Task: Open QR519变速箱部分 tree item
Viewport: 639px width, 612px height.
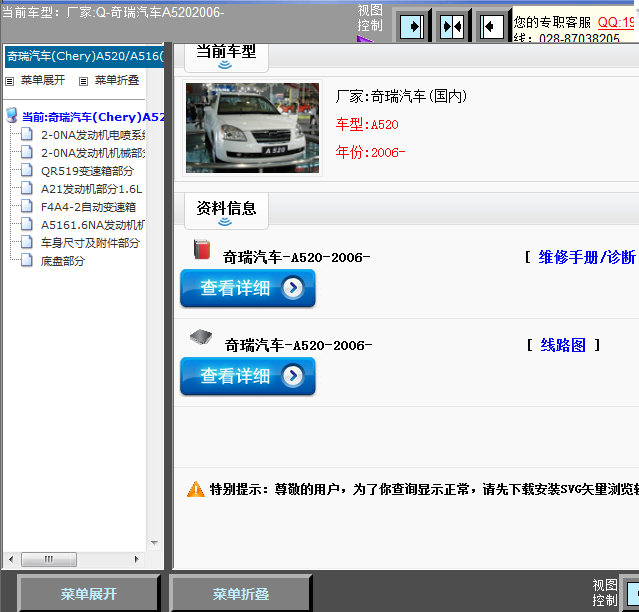Action: [87, 171]
